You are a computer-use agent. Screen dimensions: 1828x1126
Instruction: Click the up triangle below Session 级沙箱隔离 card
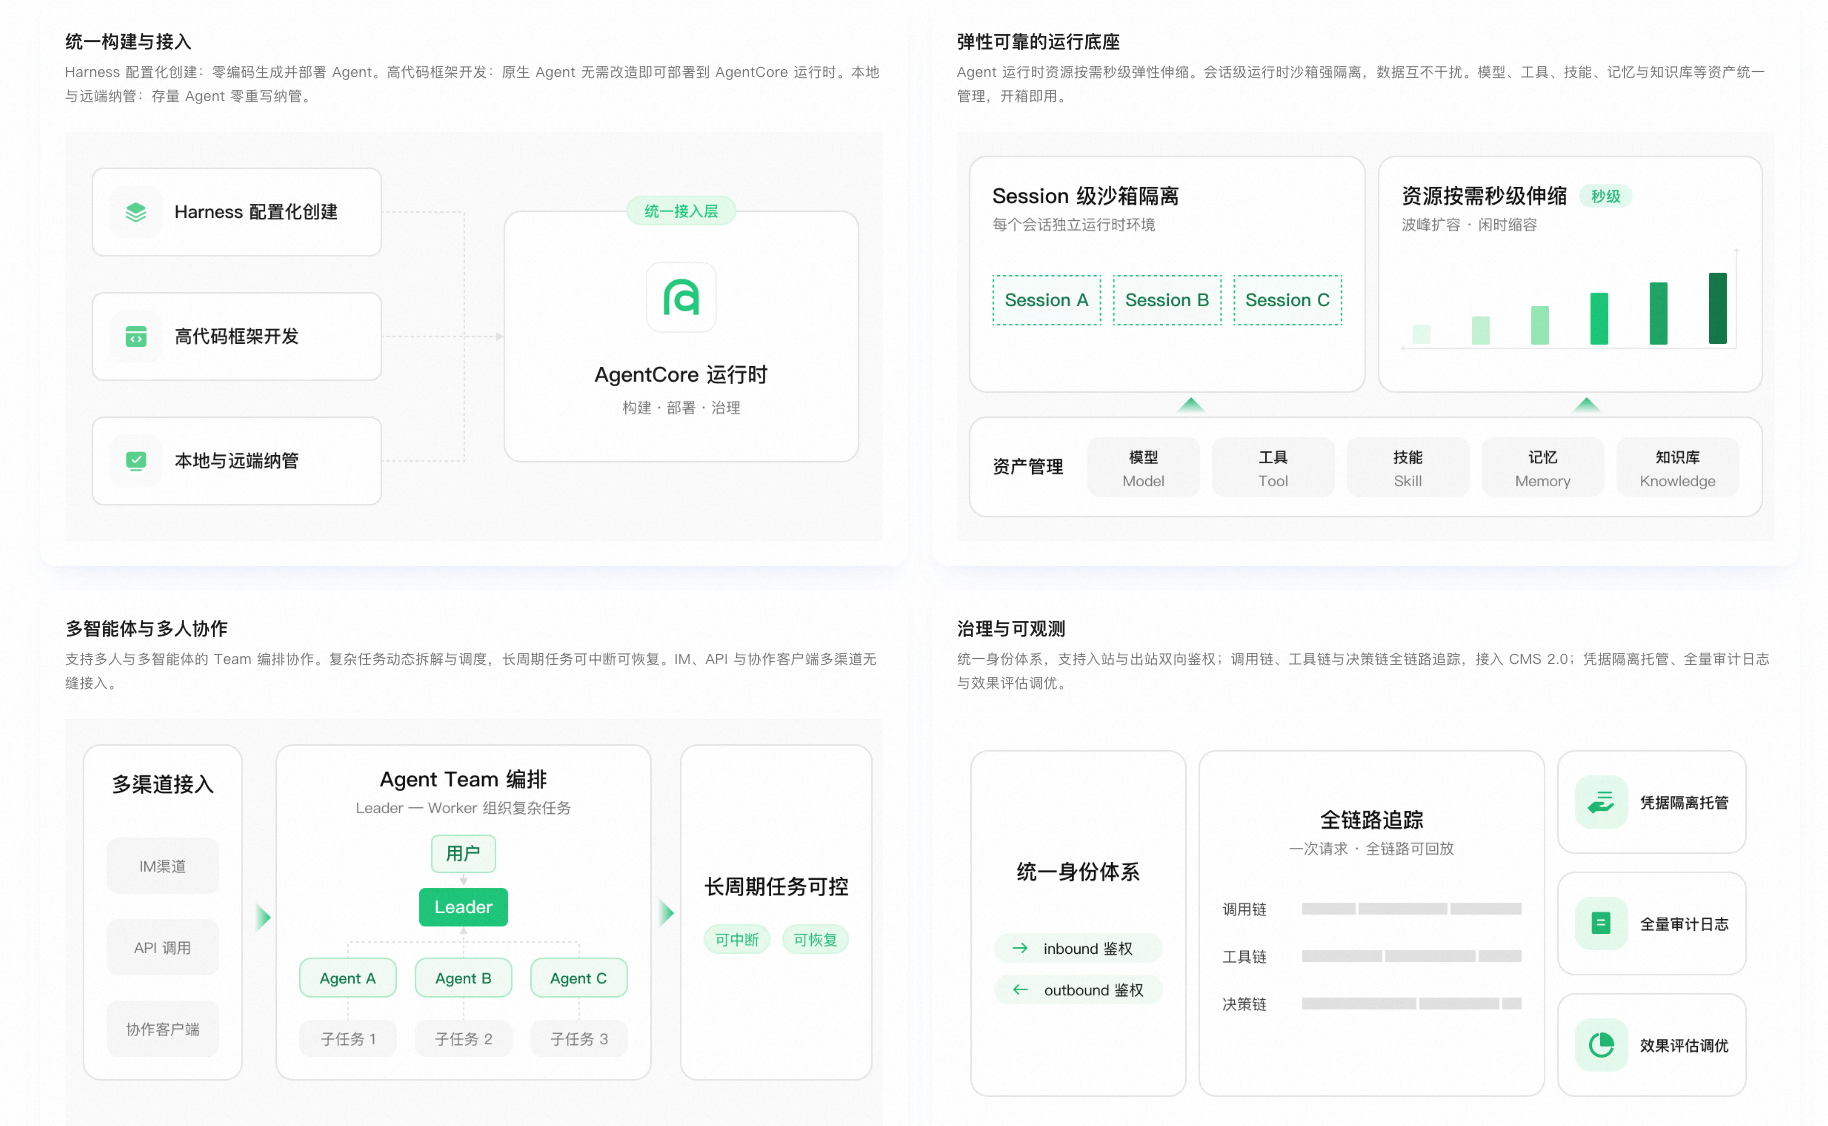(x=1191, y=404)
